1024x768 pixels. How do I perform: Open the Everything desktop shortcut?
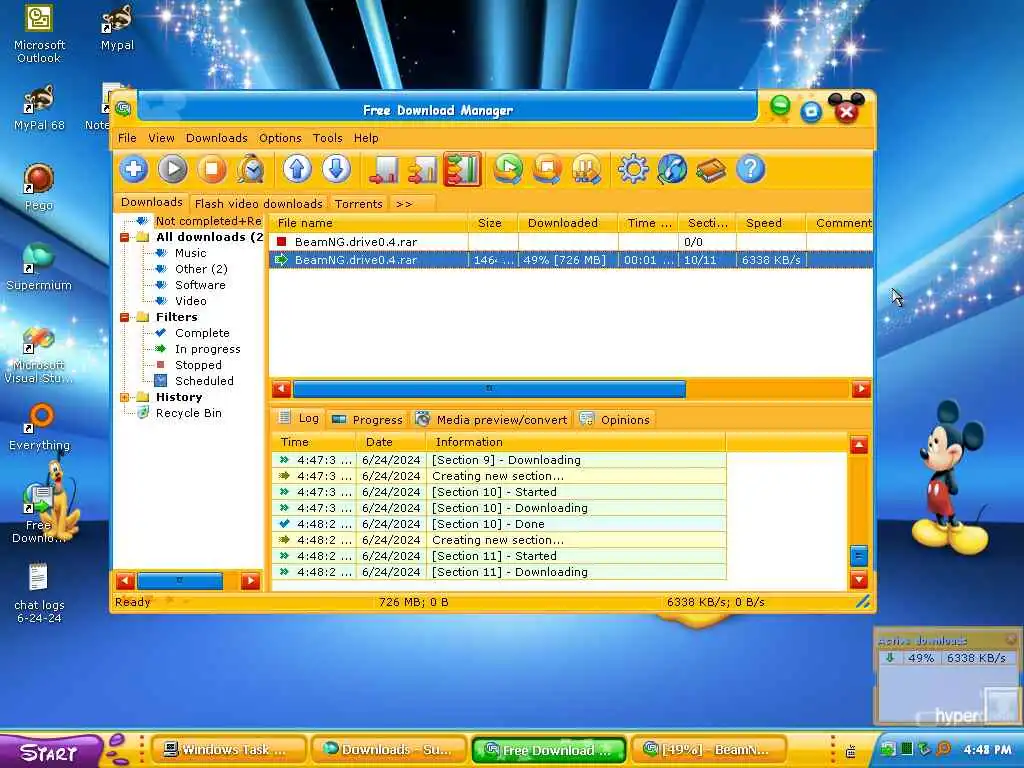39,428
